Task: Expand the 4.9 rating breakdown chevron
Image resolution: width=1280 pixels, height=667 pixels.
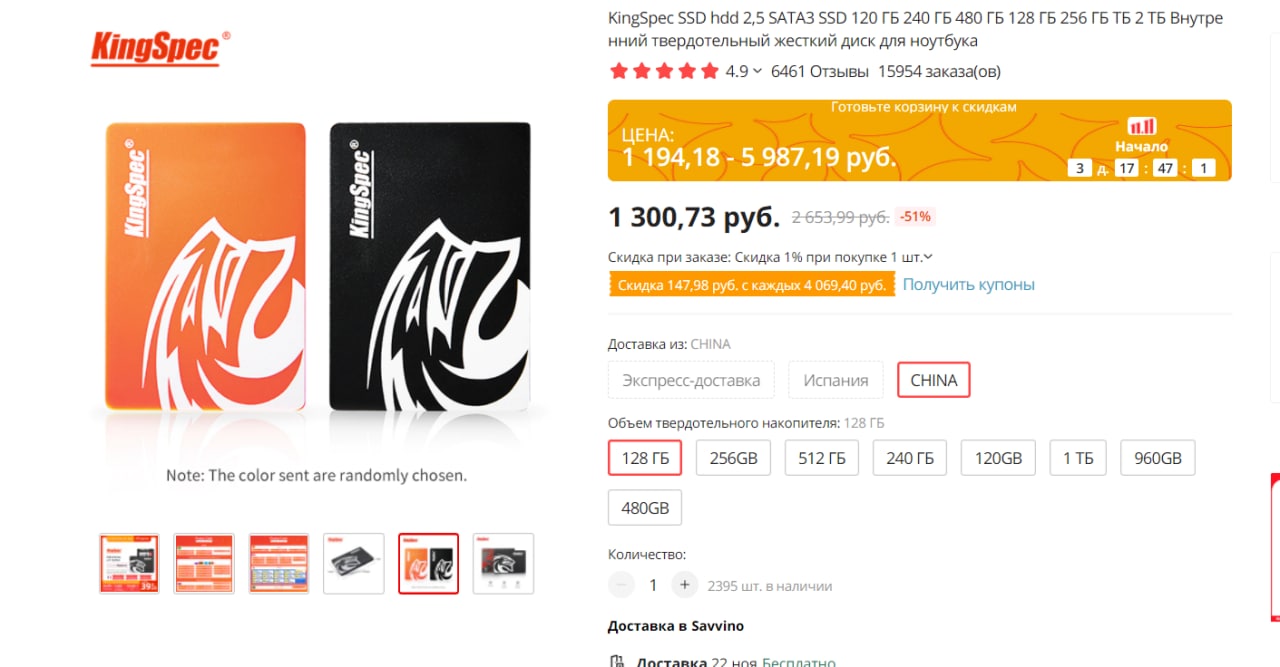Action: (757, 71)
